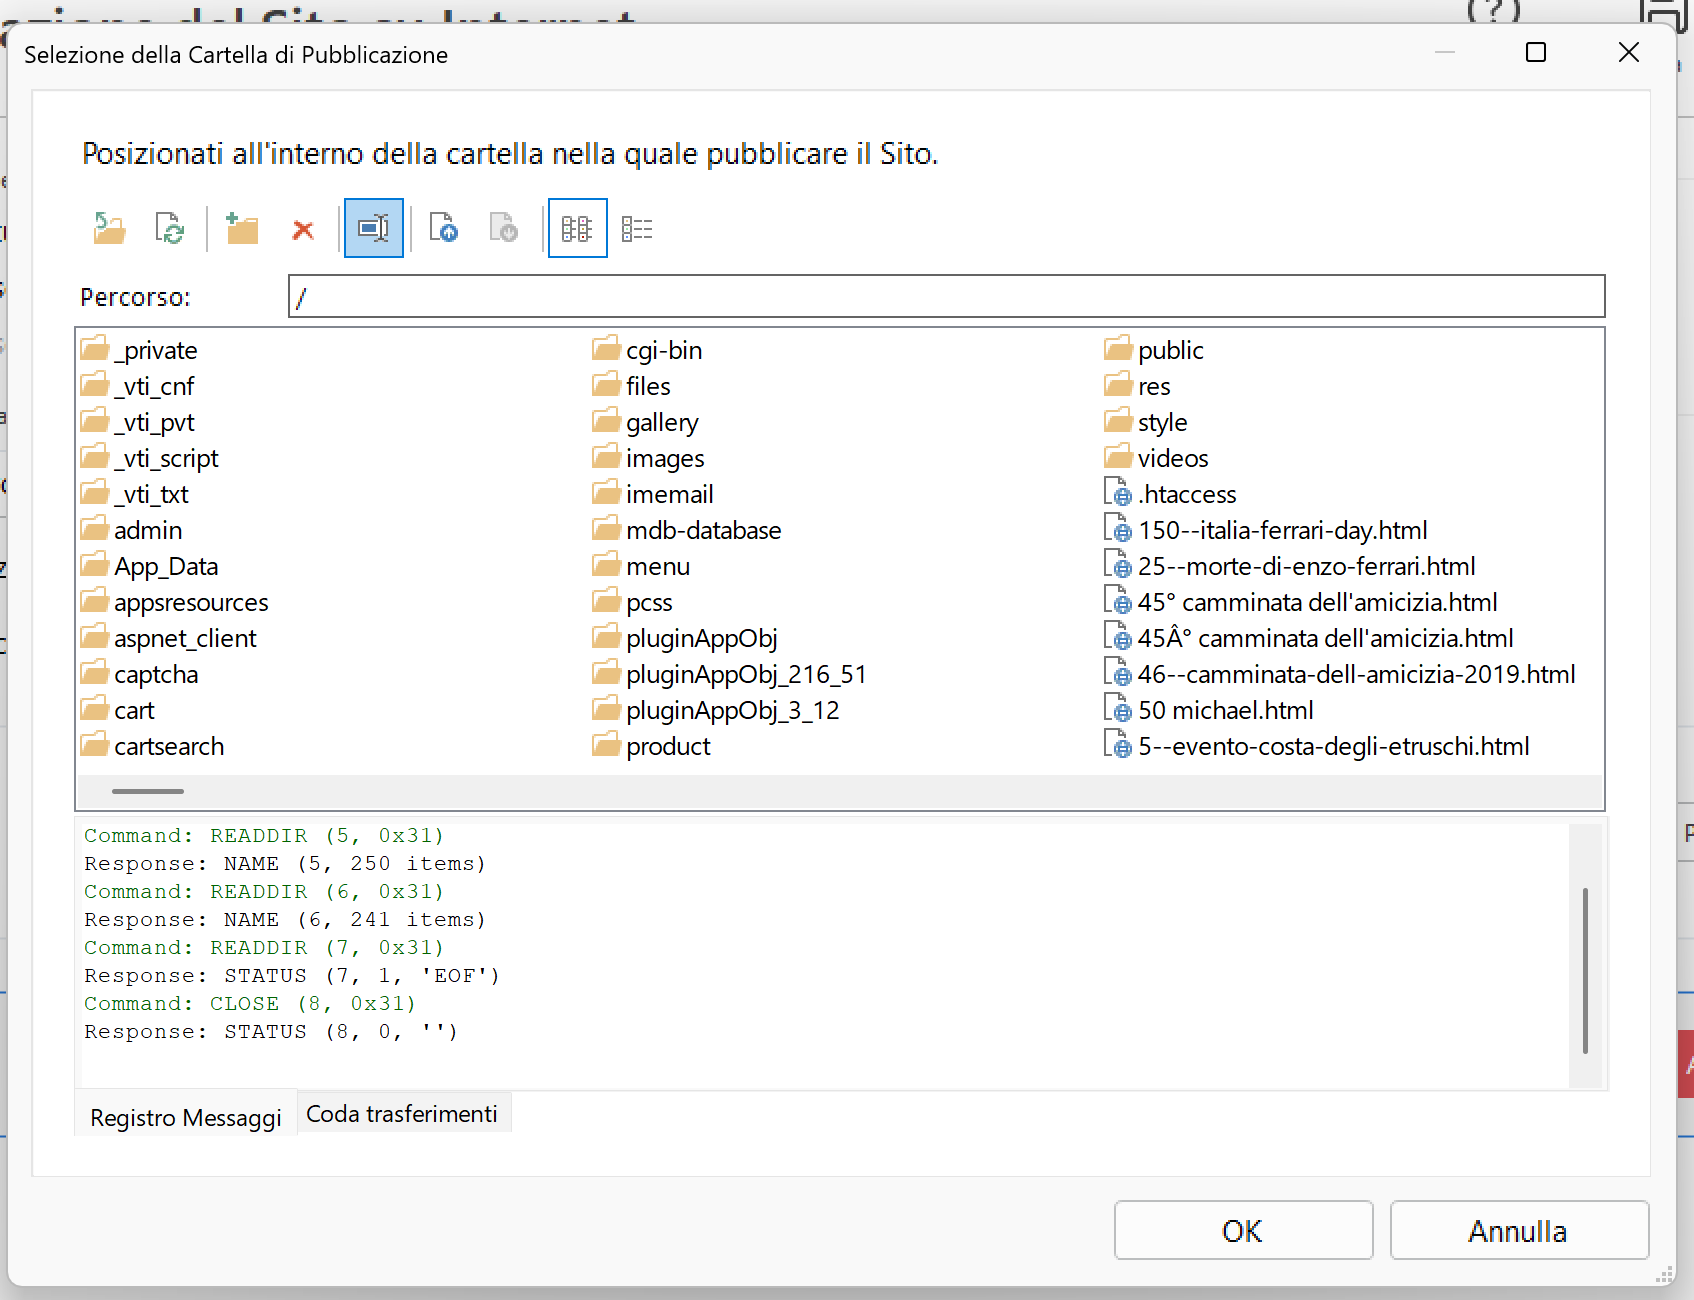Image resolution: width=1694 pixels, height=1300 pixels.
Task: Click log line 'CLOSE (8, 0x31)'
Action: [250, 1003]
